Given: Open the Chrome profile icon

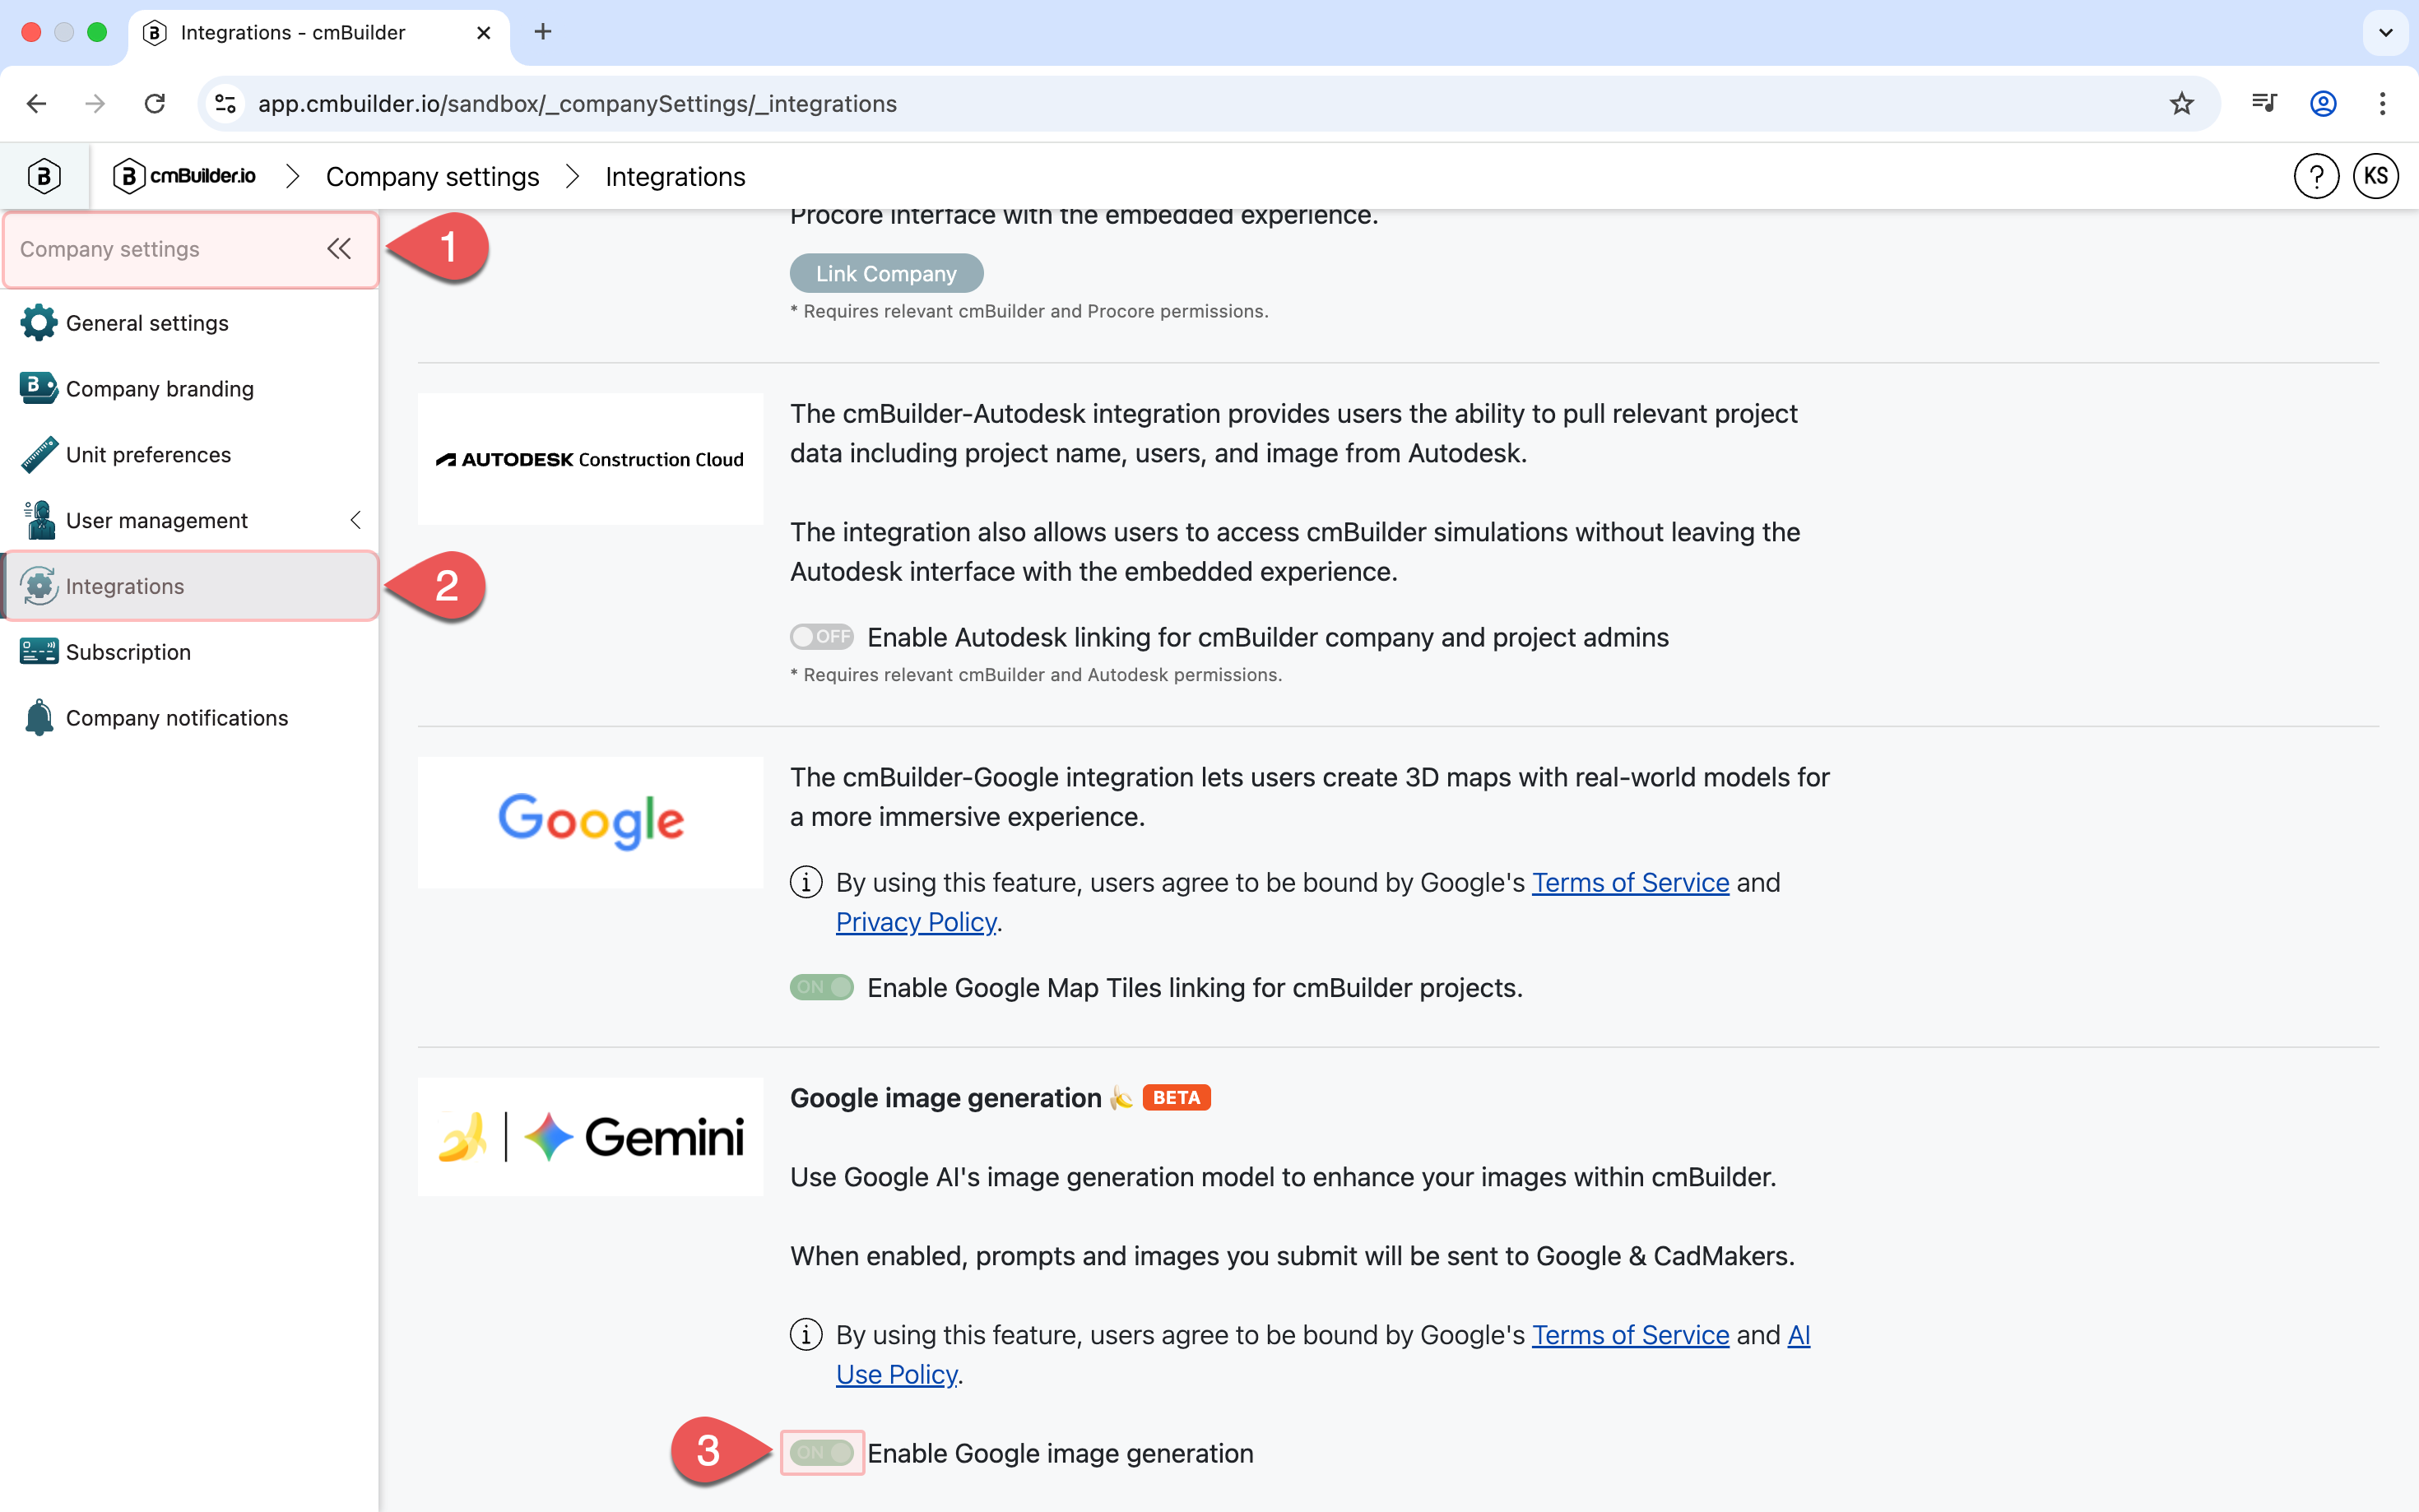Looking at the screenshot, I should pyautogui.click(x=2323, y=103).
